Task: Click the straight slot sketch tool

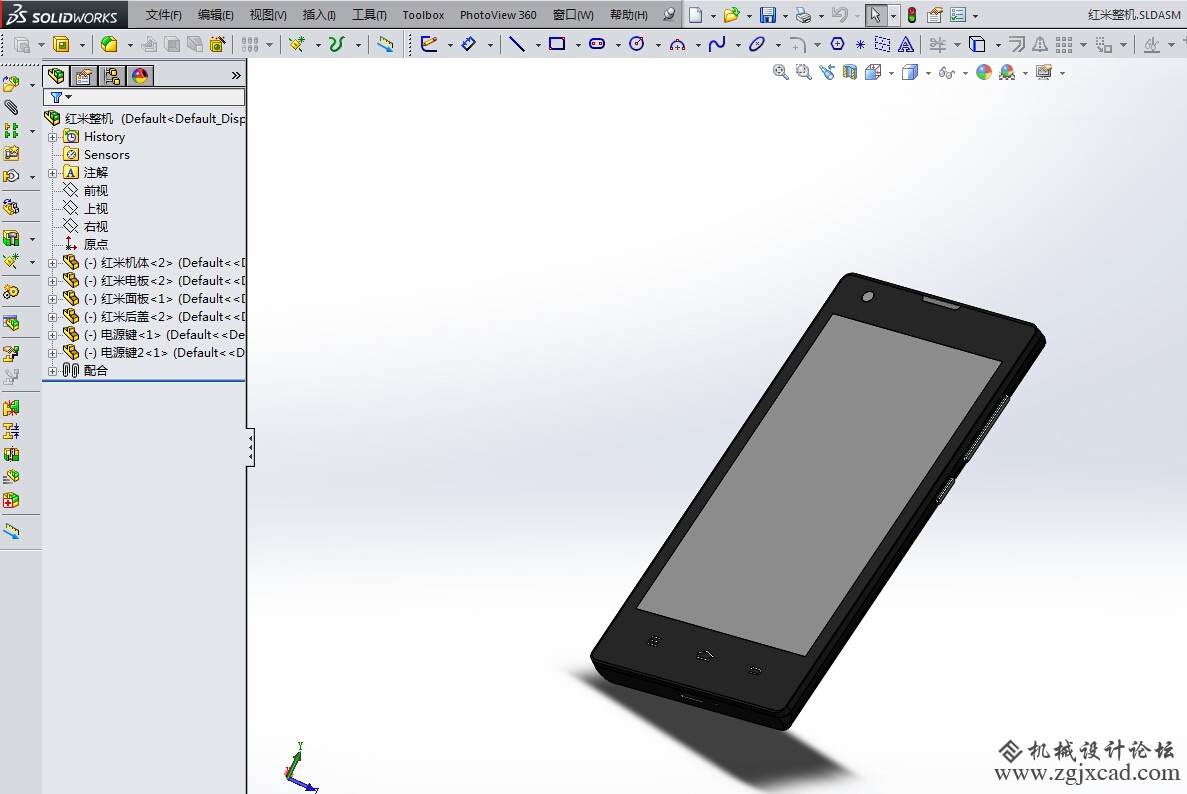Action: 597,45
